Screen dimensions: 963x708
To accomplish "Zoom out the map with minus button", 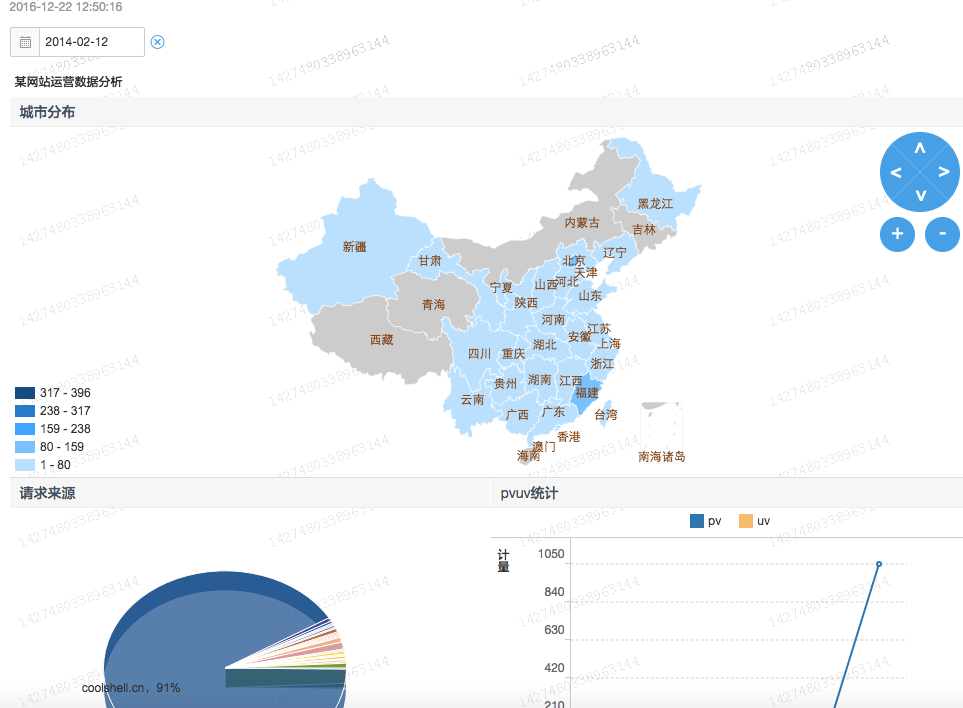I will tap(942, 234).
